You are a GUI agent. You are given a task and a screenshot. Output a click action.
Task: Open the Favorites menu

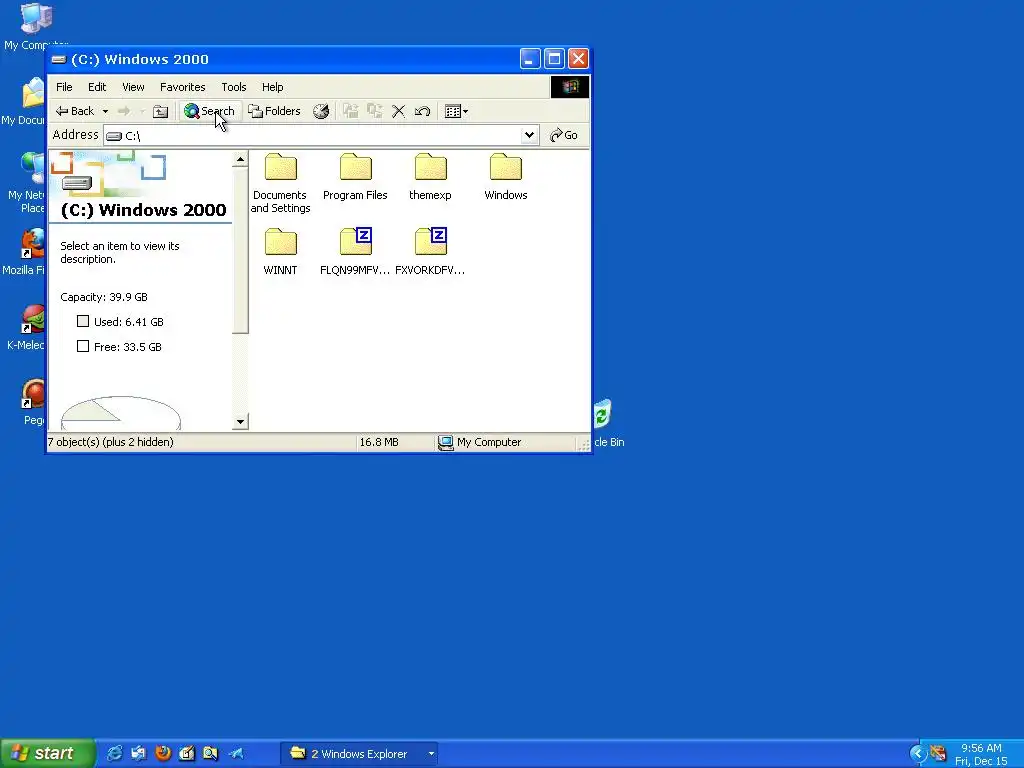(x=183, y=87)
